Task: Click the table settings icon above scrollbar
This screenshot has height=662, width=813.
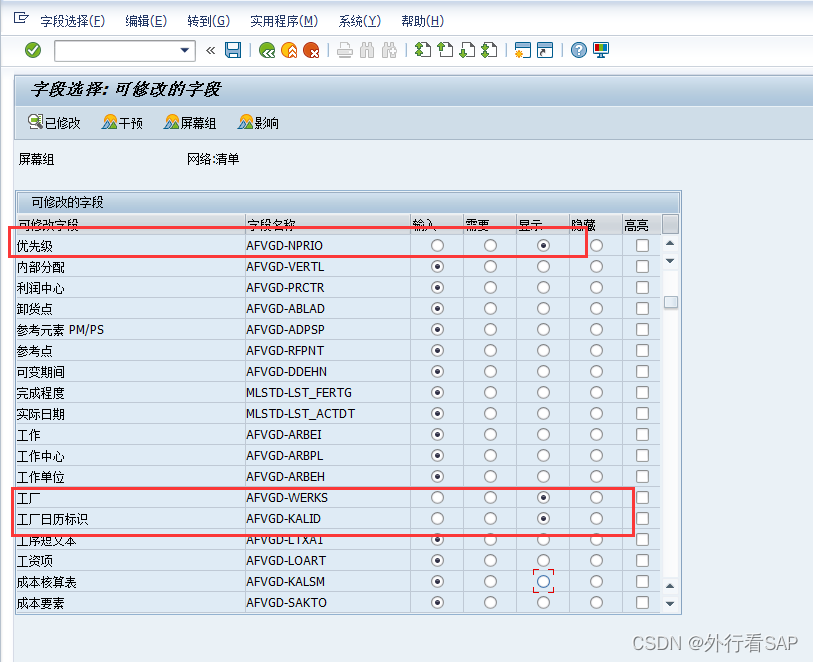Action: (670, 224)
